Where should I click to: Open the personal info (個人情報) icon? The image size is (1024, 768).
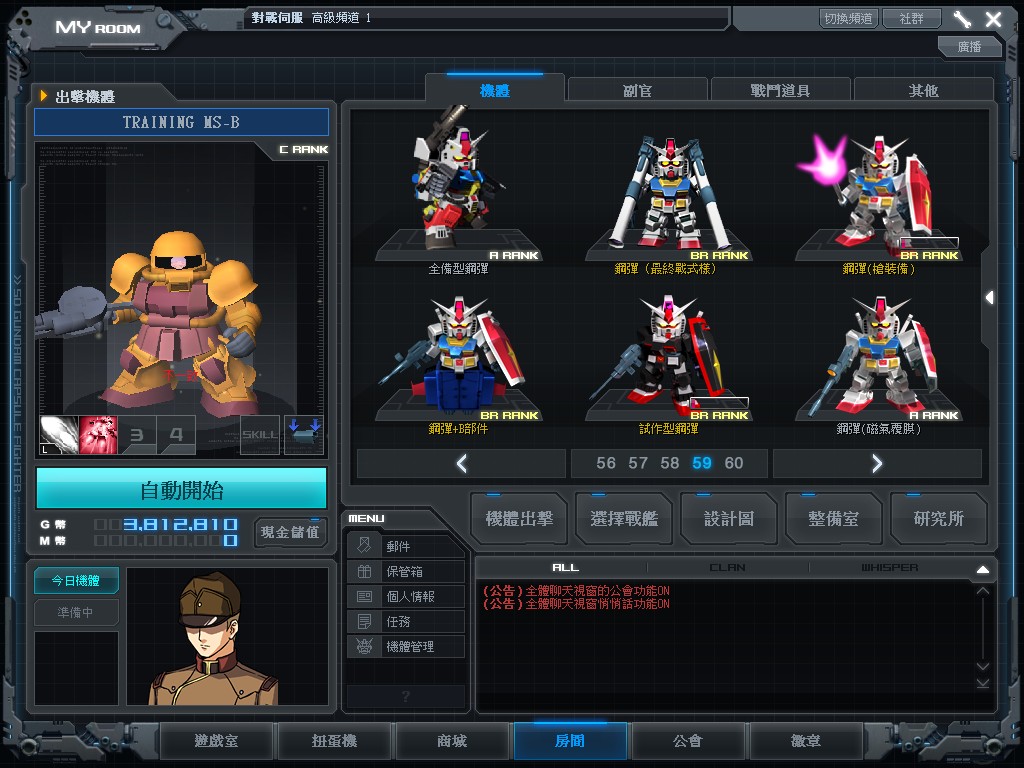pyautogui.click(x=364, y=596)
